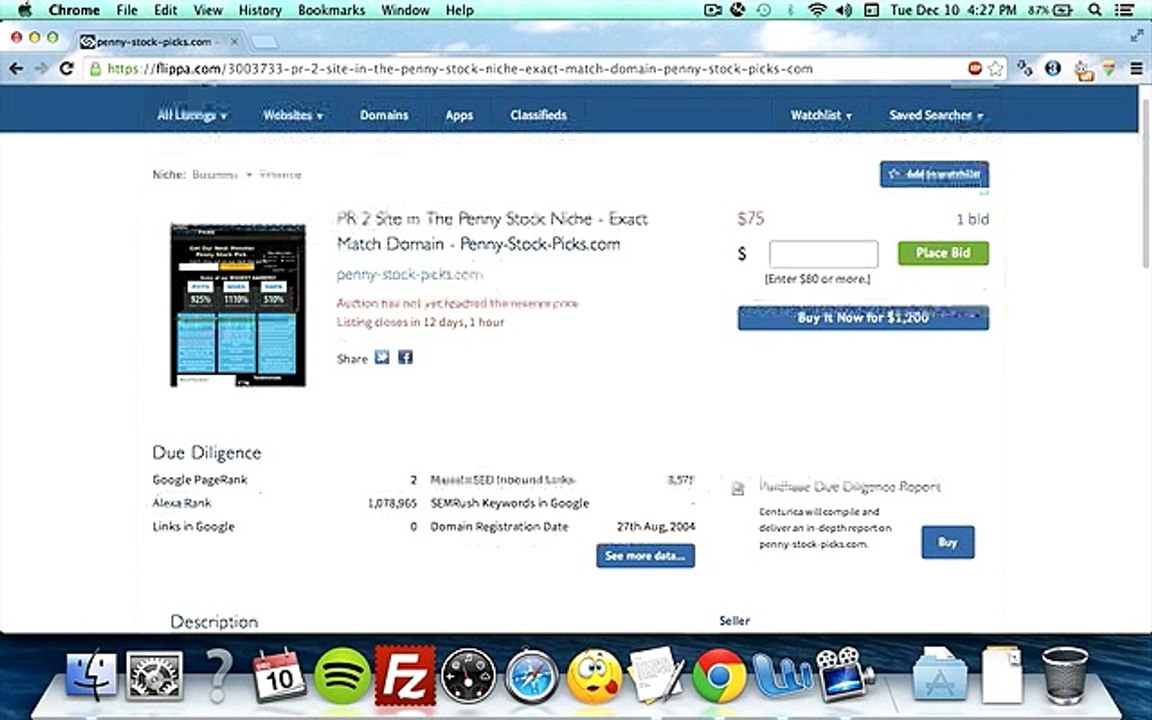The height and width of the screenshot is (720, 1152).
Task: Open the View menu
Action: [x=208, y=10]
